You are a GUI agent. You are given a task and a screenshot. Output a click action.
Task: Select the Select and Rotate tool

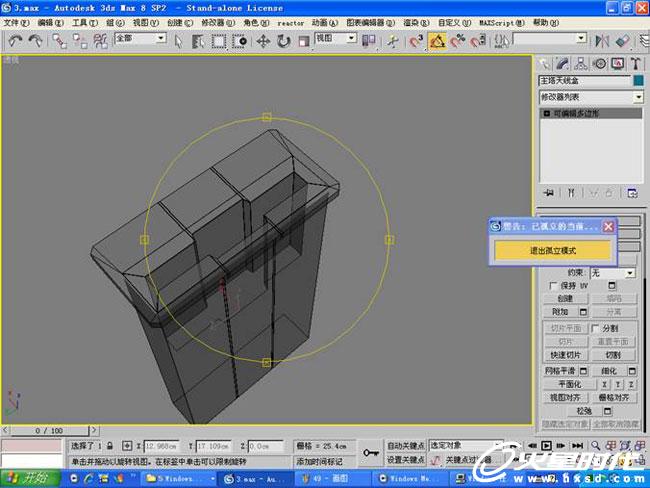(x=284, y=41)
